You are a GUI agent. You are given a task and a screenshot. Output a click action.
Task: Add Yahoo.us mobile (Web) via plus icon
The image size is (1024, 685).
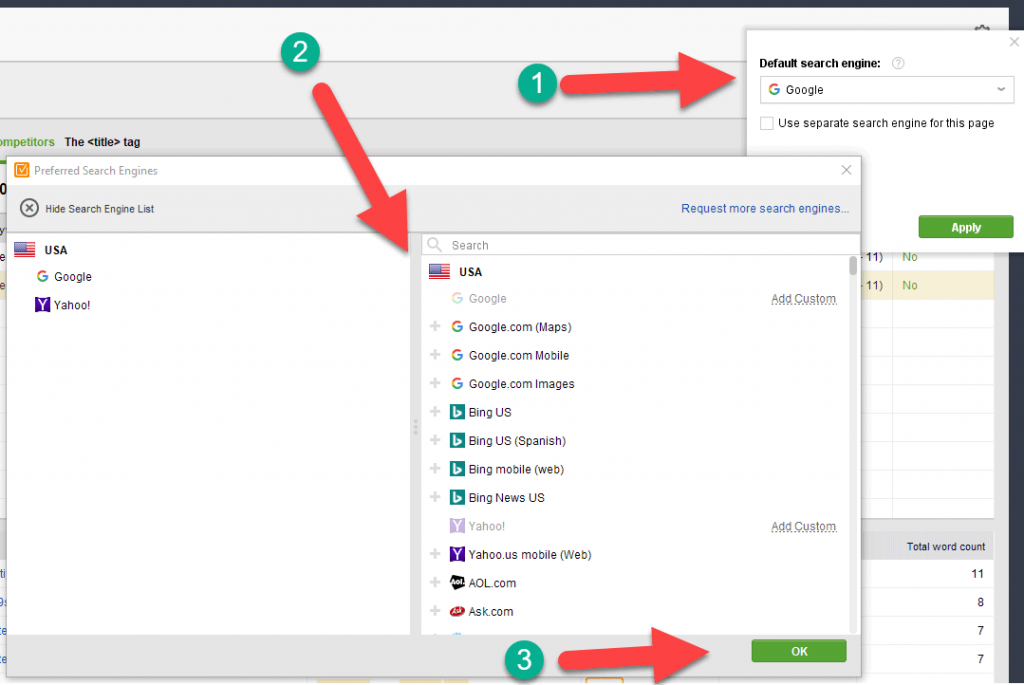click(x=436, y=554)
